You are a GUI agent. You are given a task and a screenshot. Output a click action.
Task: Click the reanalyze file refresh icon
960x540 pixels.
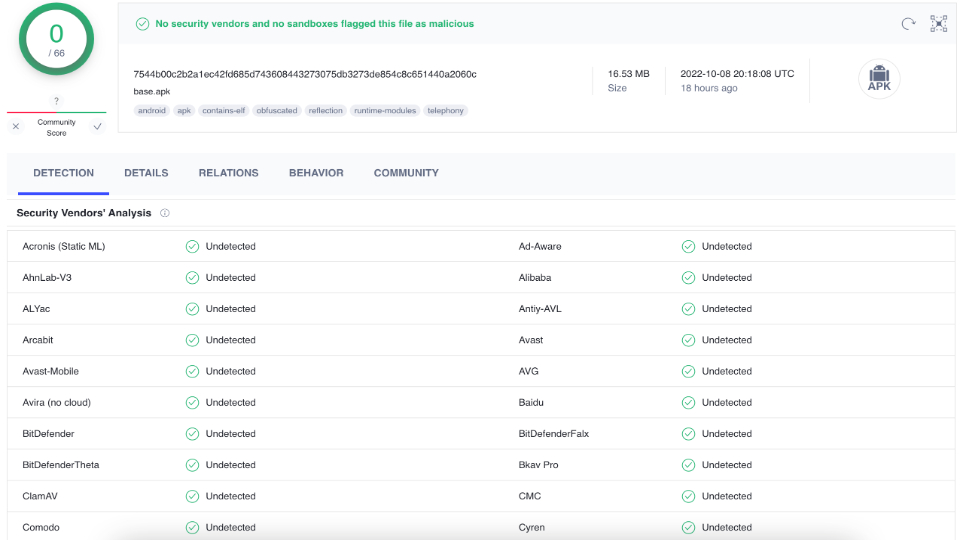[x=908, y=24]
